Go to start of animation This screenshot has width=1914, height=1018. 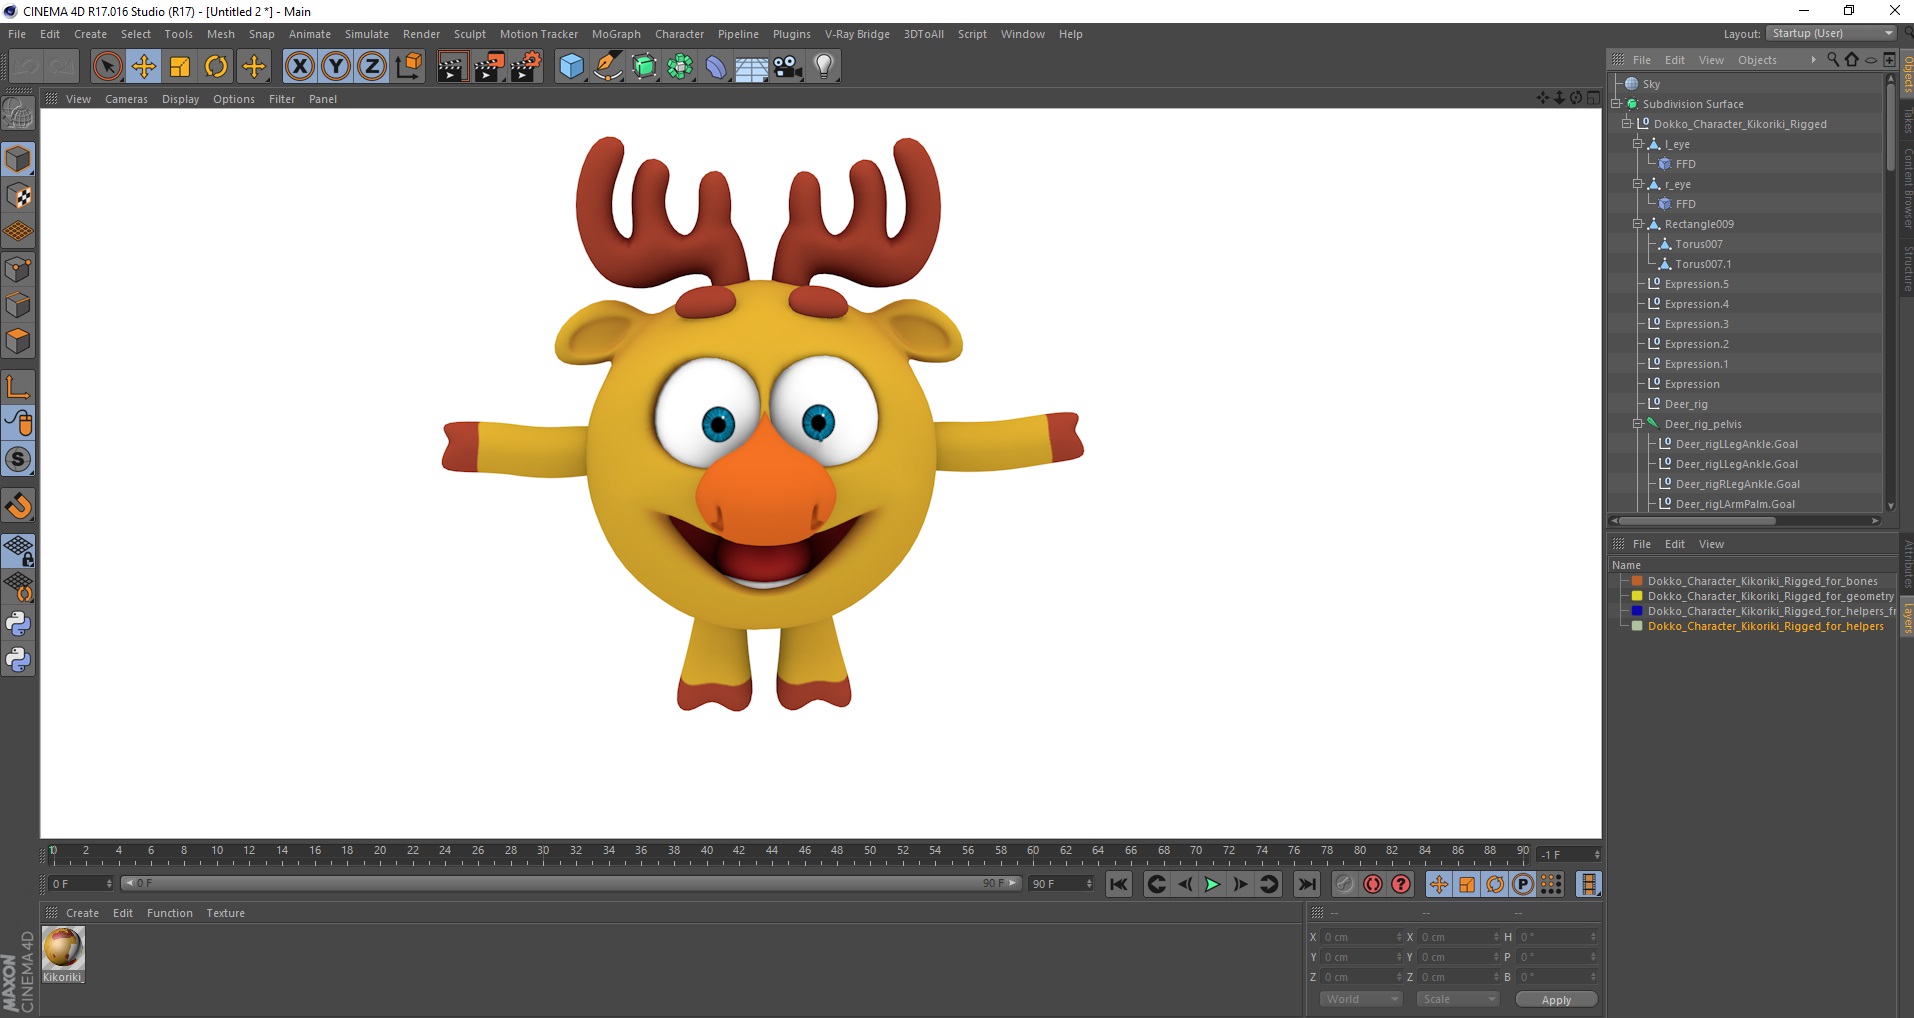coord(1119,884)
